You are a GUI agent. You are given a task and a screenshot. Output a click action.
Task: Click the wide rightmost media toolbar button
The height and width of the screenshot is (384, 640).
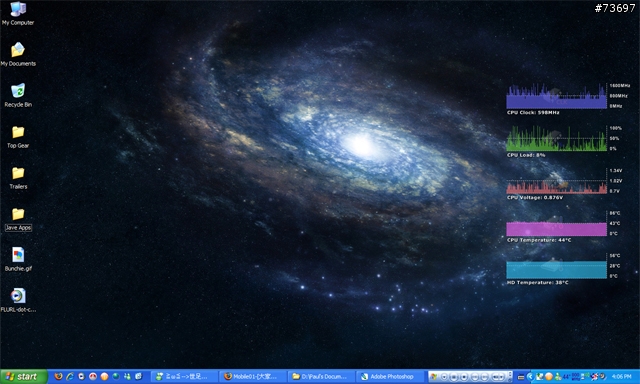coord(497,377)
